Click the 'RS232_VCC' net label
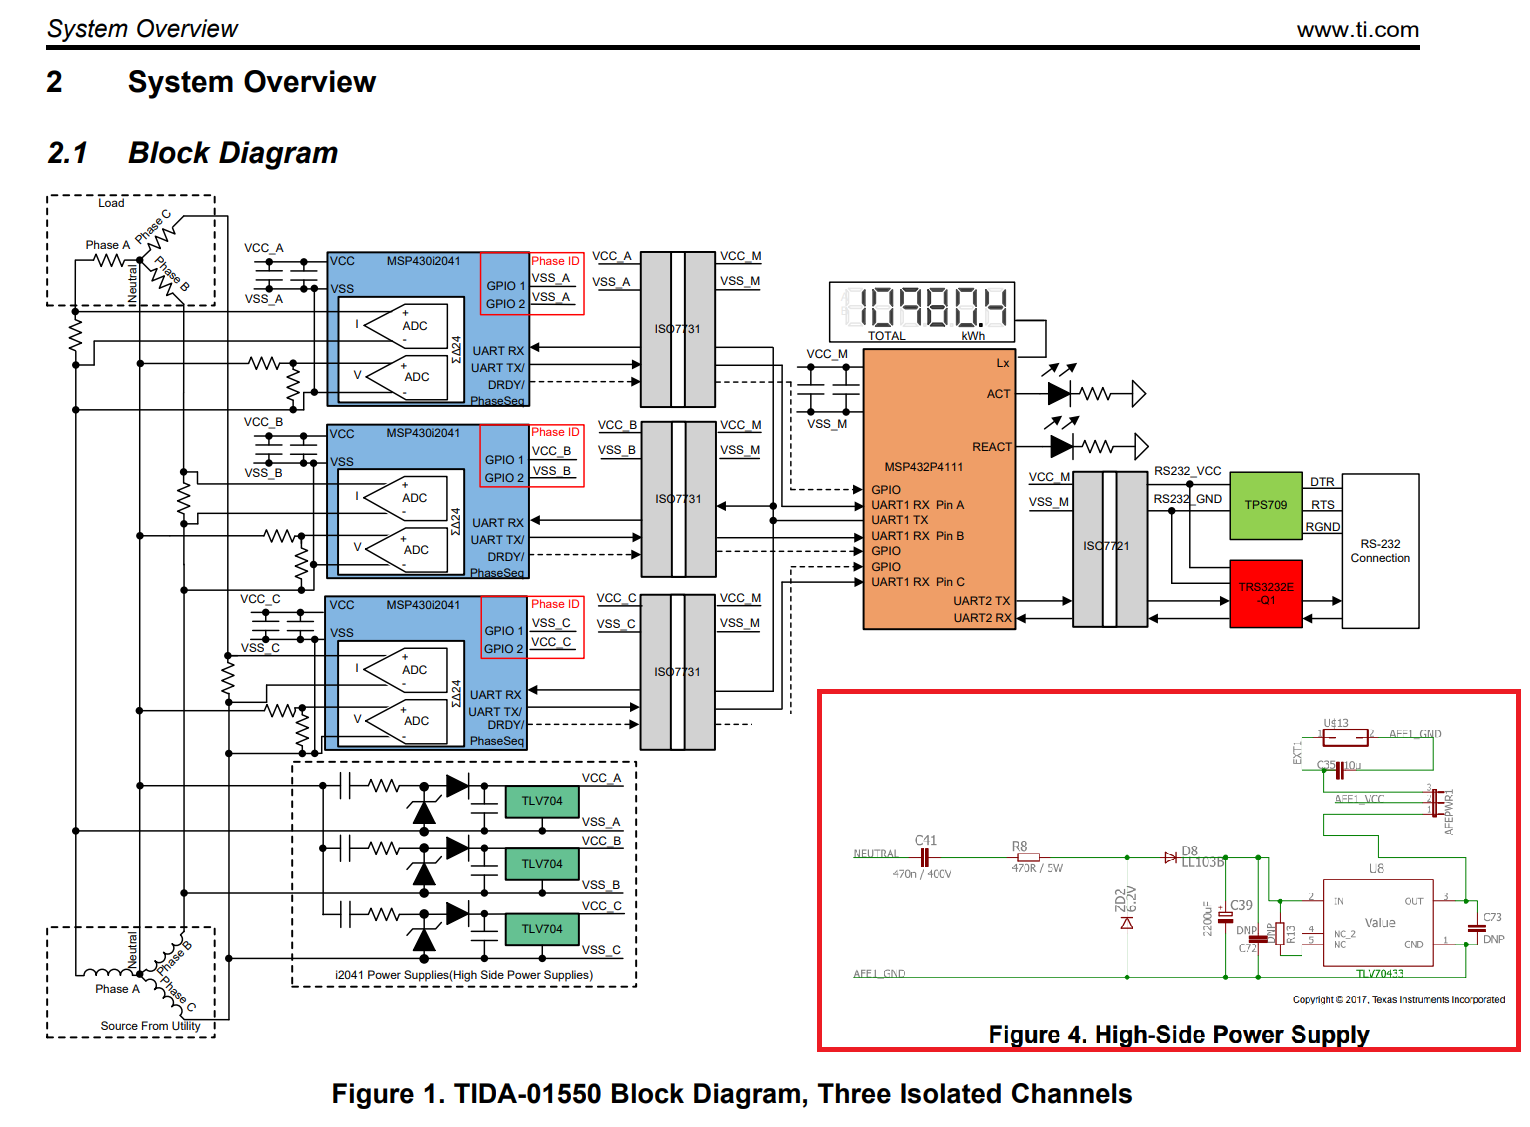The width and height of the screenshot is (1530, 1127). coord(1187,471)
